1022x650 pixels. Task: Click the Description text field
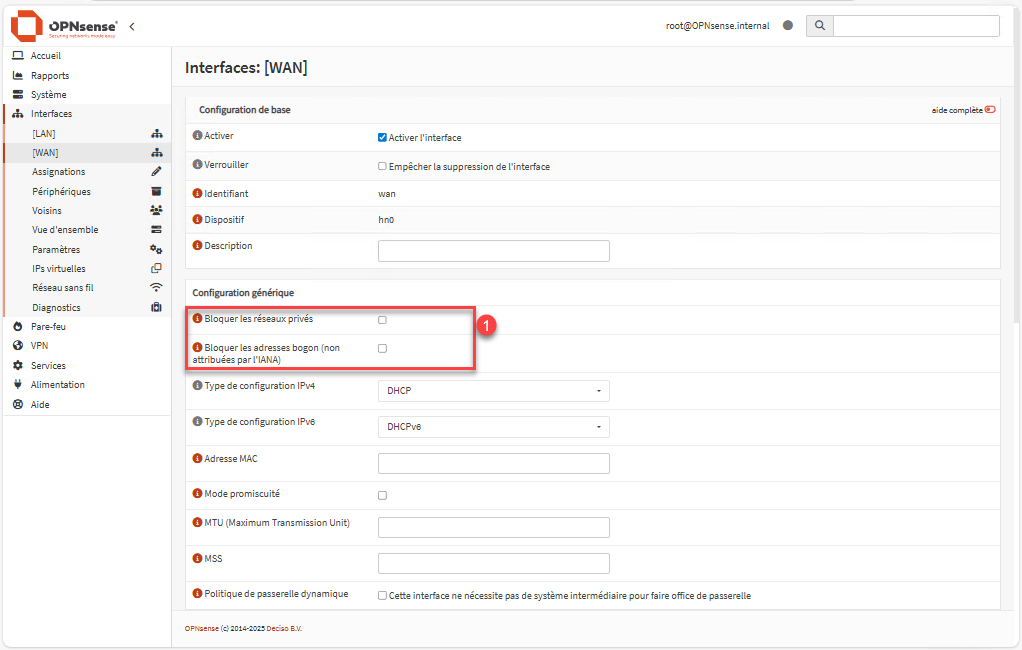[493, 251]
